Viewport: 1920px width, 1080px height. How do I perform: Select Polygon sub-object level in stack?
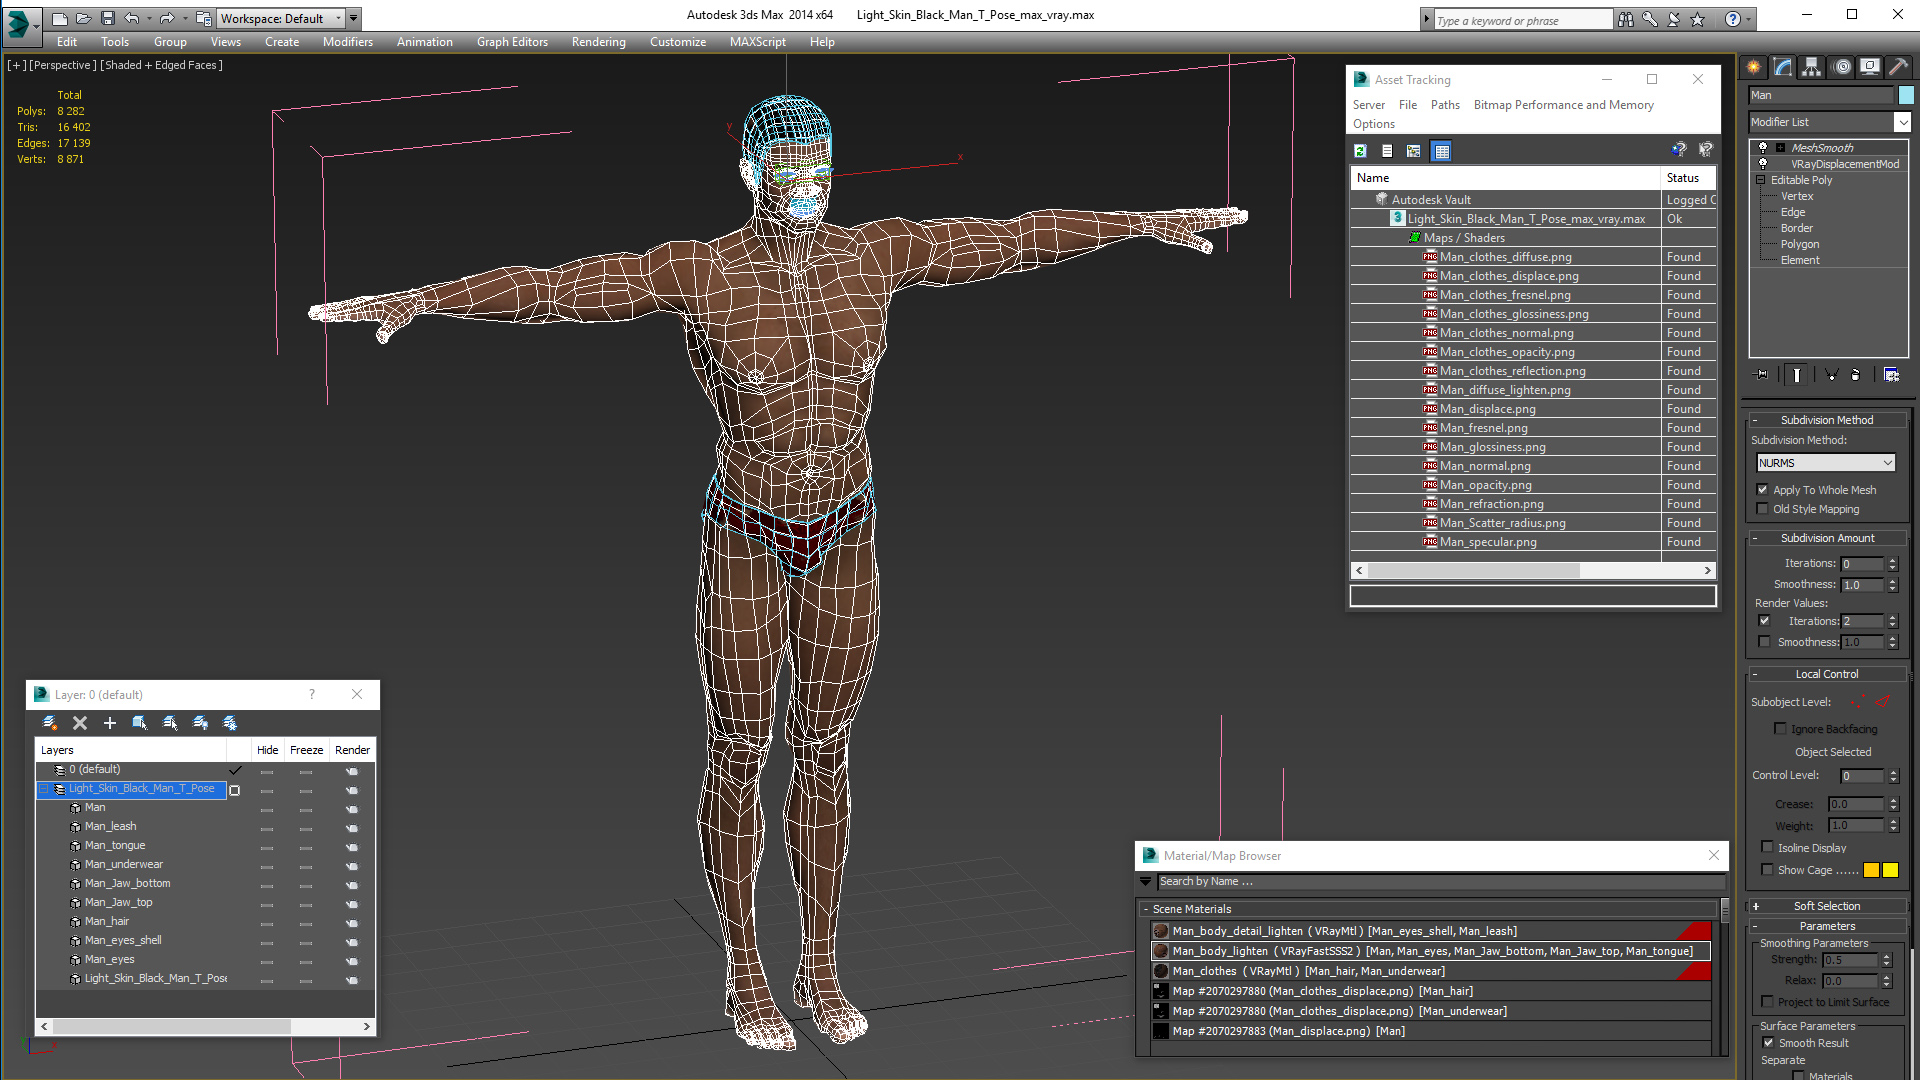(x=1799, y=244)
